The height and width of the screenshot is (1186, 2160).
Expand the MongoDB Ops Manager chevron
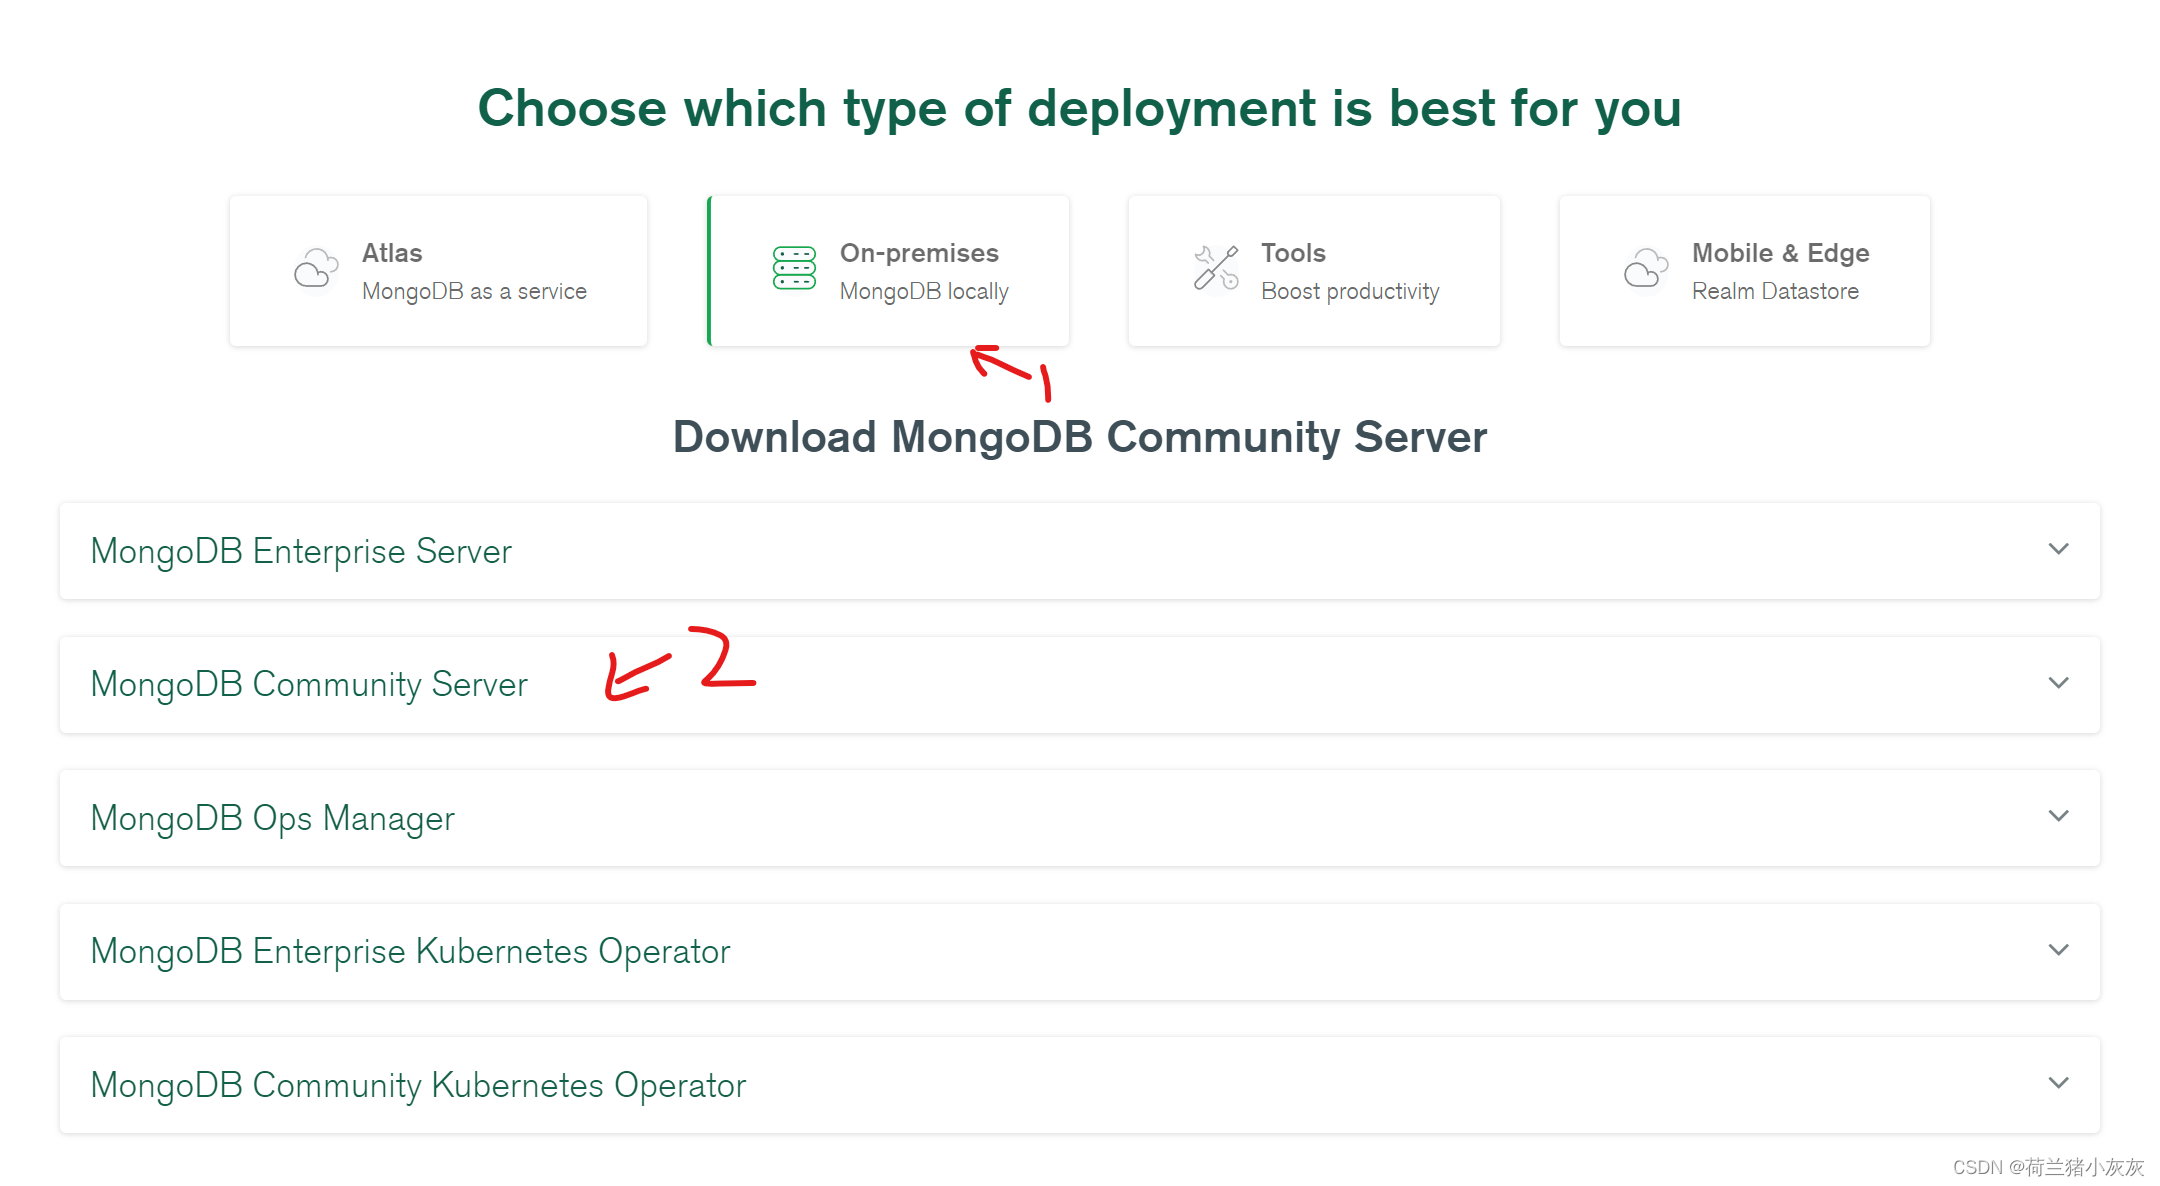(2058, 816)
